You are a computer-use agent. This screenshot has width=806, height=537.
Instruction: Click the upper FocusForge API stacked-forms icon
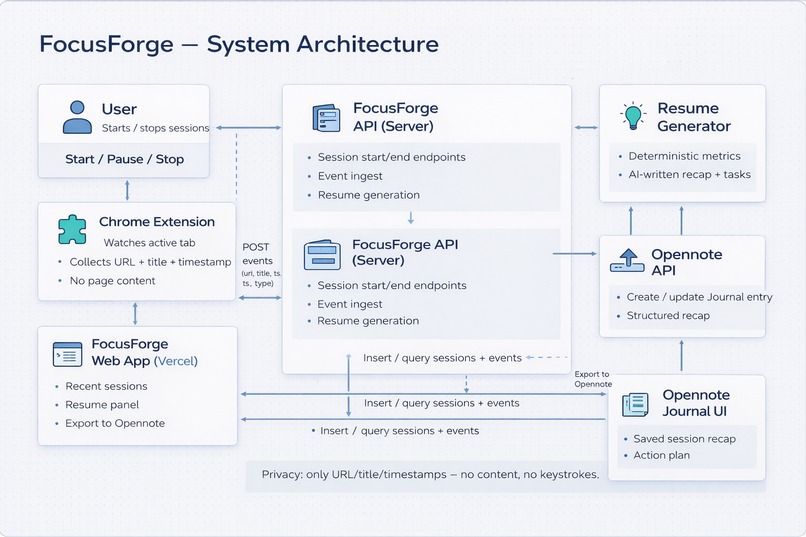click(326, 118)
